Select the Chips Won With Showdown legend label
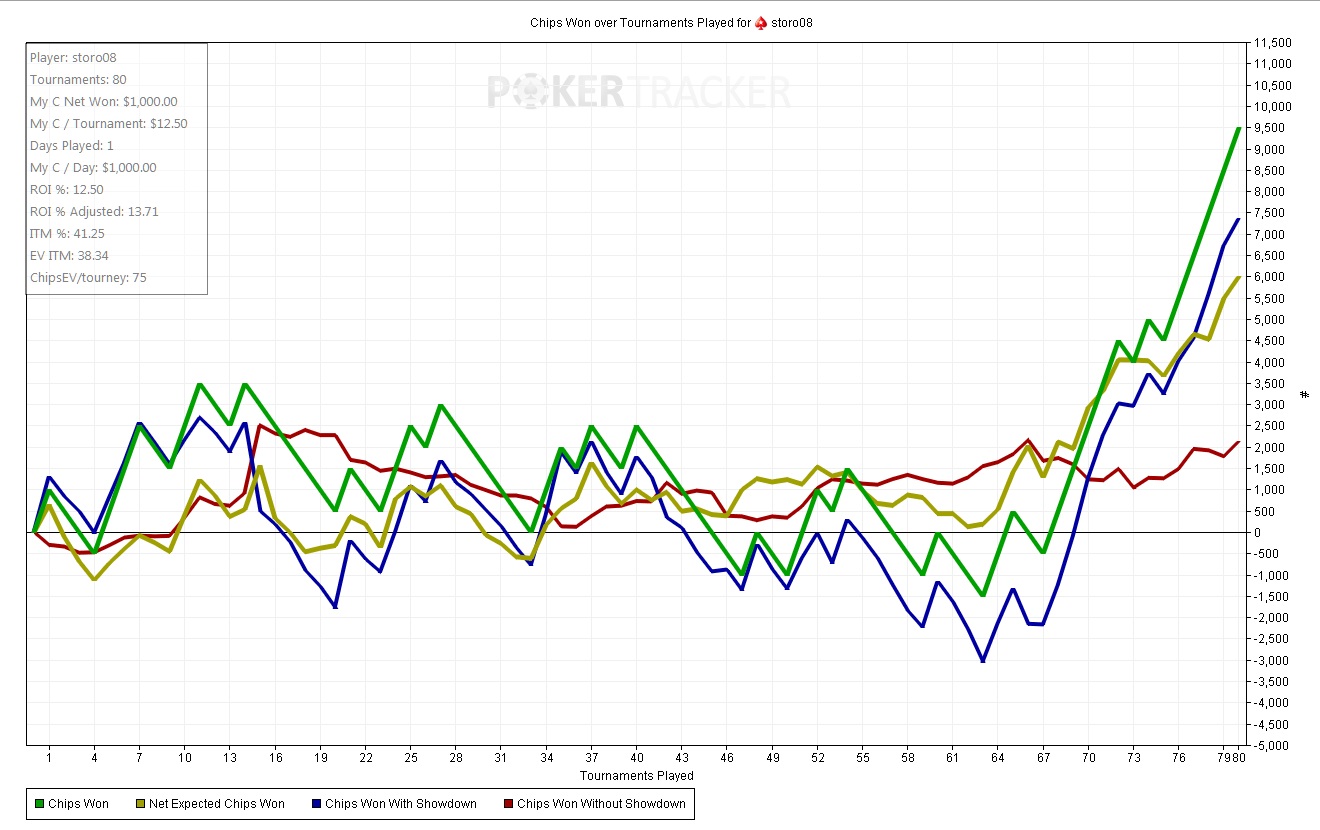 tap(401, 804)
